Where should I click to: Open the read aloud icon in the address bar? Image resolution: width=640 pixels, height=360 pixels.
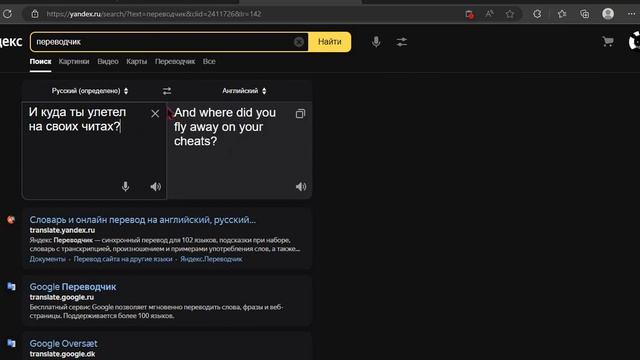point(489,14)
